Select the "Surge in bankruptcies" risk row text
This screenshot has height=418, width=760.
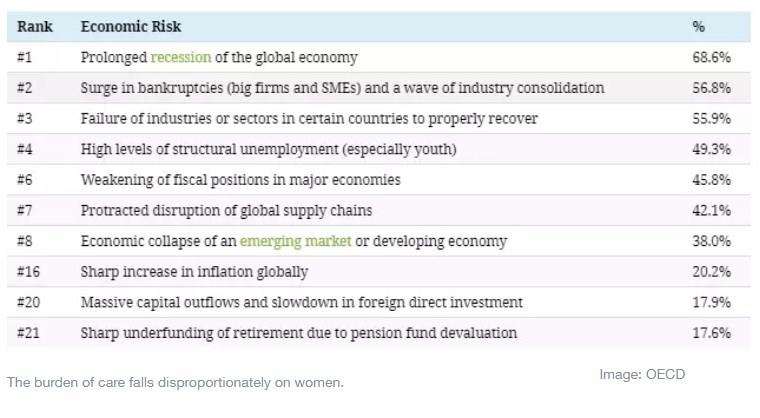[342, 88]
